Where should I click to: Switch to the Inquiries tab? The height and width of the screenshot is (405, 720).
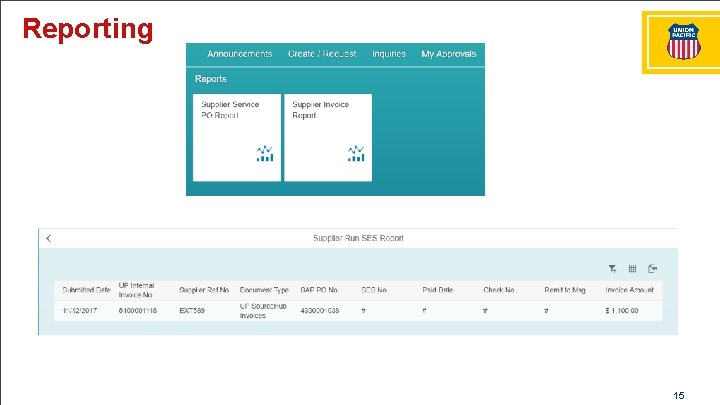pyautogui.click(x=389, y=54)
